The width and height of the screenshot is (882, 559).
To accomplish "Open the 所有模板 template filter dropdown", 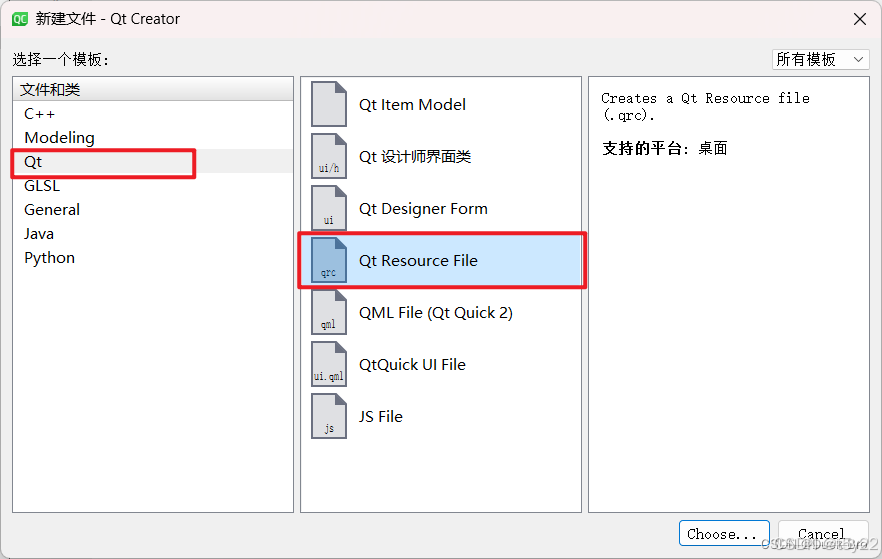I will pyautogui.click(x=821, y=59).
